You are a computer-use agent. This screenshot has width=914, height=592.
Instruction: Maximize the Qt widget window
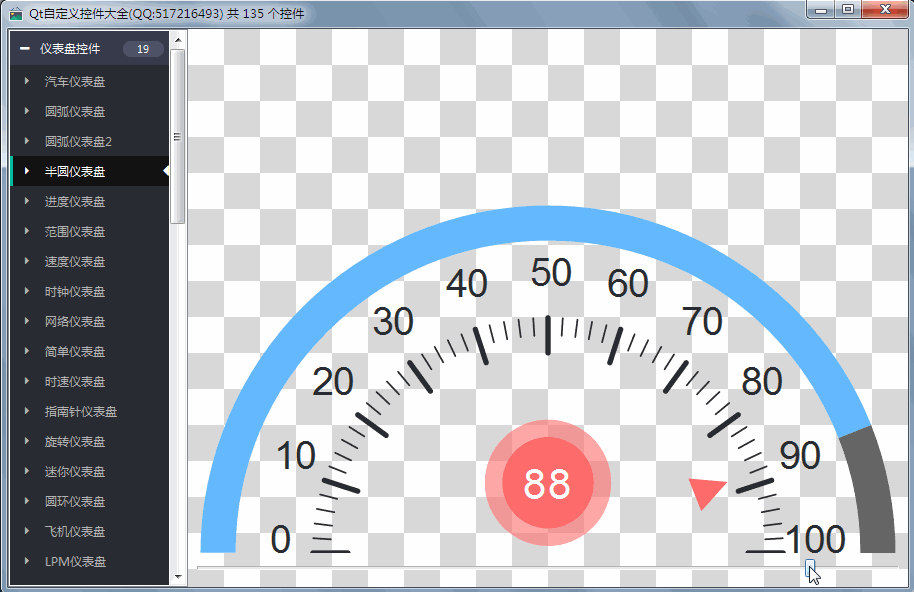tap(847, 10)
